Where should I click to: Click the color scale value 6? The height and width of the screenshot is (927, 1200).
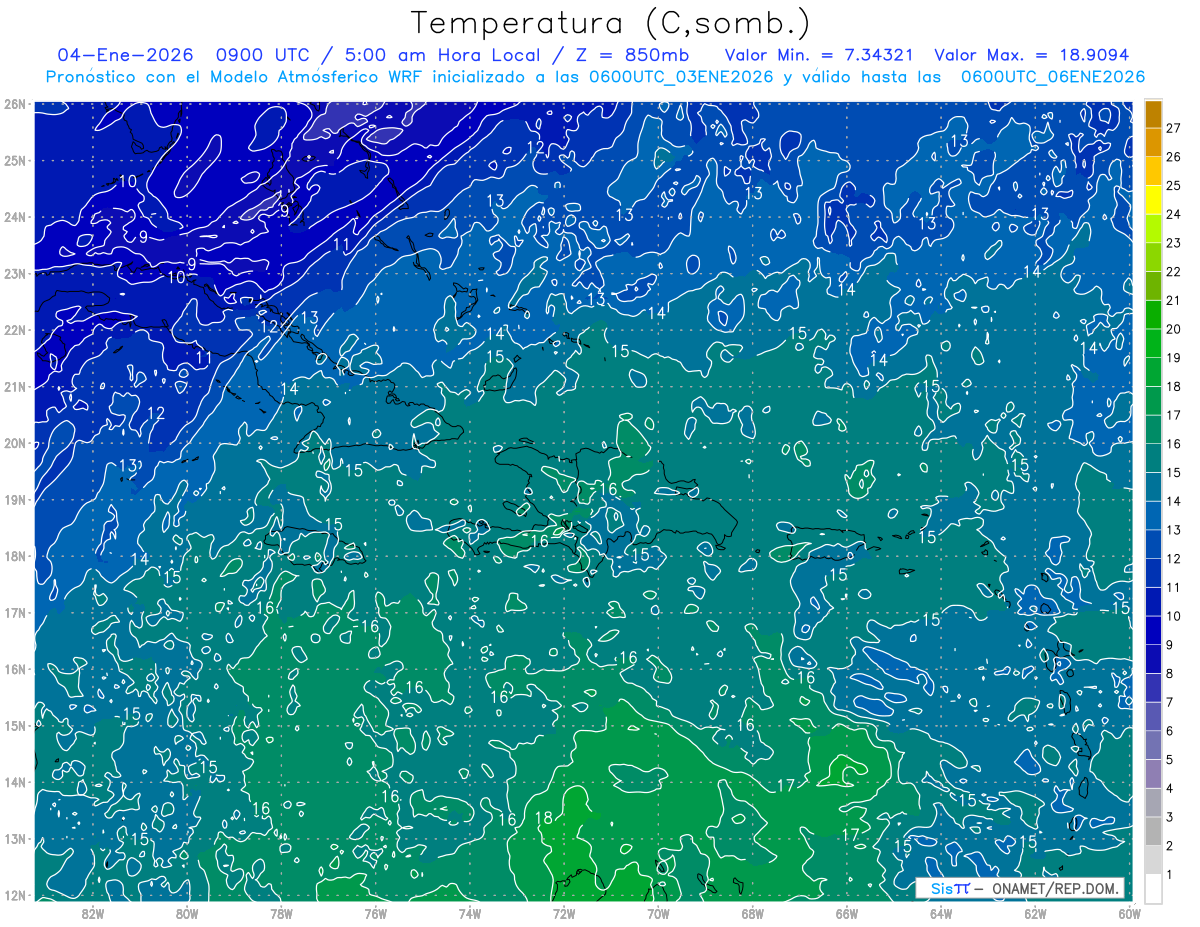pyautogui.click(x=1172, y=731)
